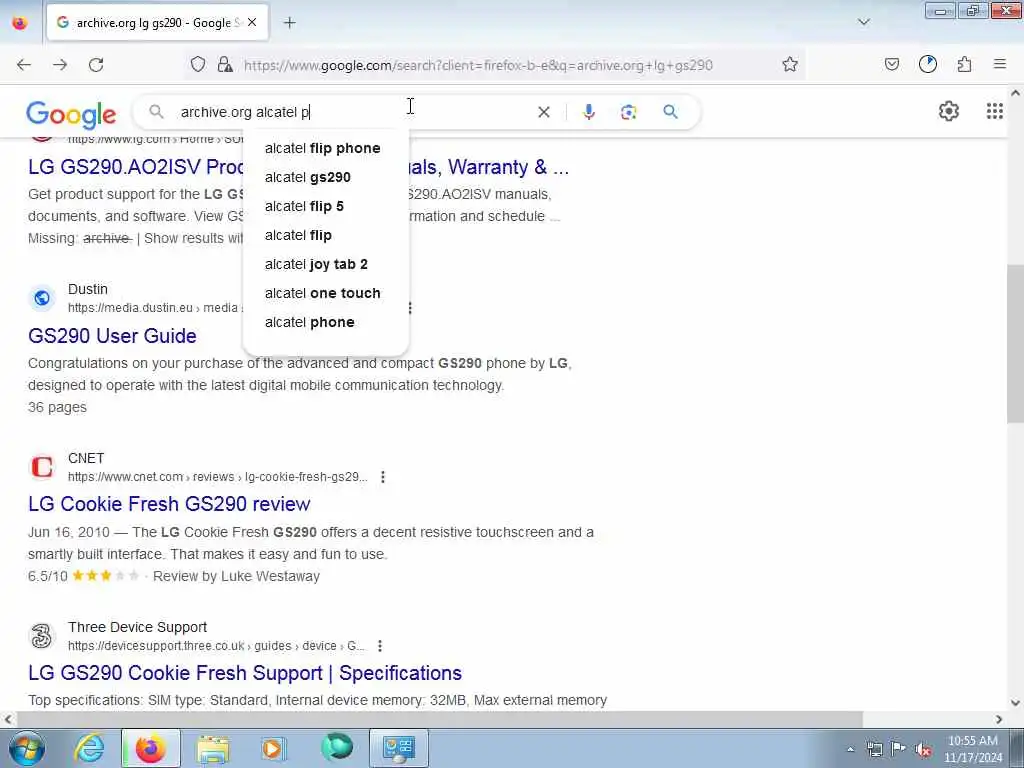Open the Action Center flag icon
This screenshot has width=1024, height=768.
898,749
